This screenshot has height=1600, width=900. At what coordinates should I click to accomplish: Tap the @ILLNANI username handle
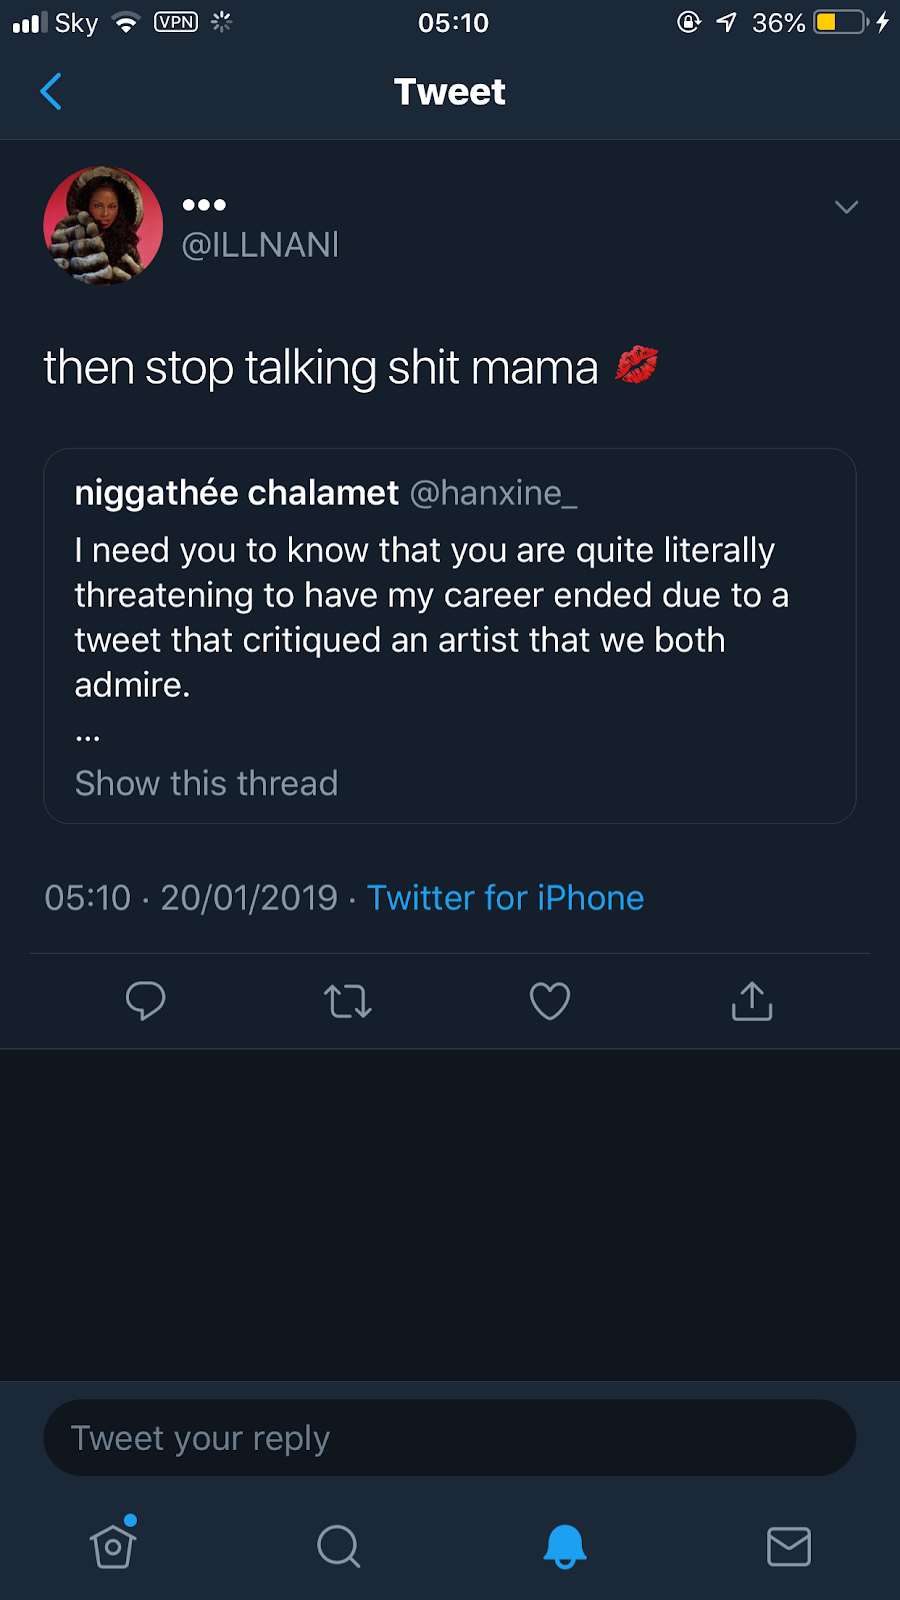(260, 245)
